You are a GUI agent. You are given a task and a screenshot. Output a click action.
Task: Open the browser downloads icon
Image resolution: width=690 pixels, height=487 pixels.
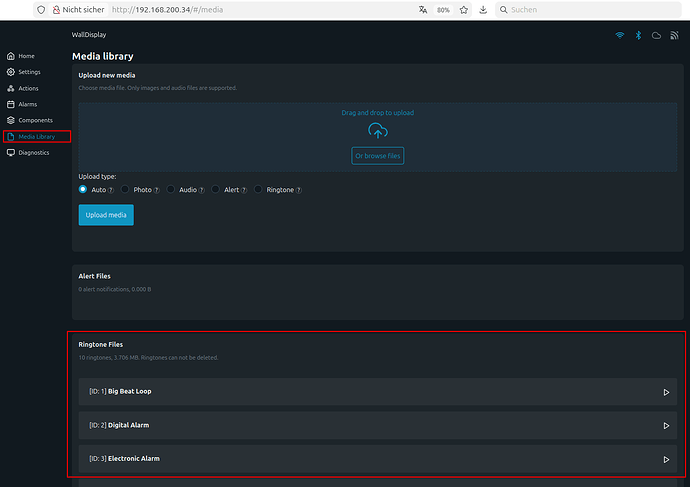(x=483, y=10)
